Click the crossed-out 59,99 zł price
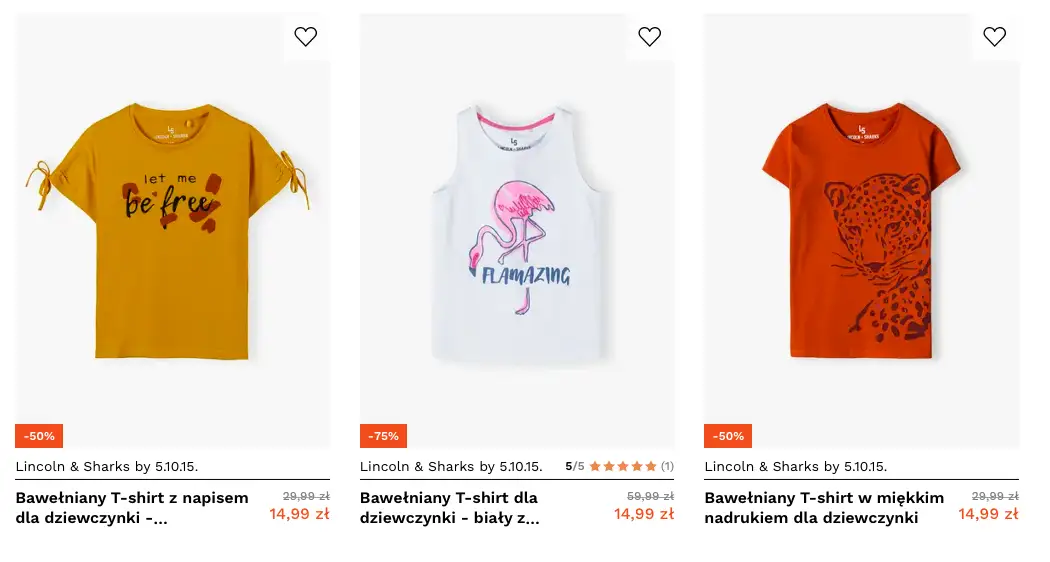Screen dimensions: 1050x562 coord(650,496)
